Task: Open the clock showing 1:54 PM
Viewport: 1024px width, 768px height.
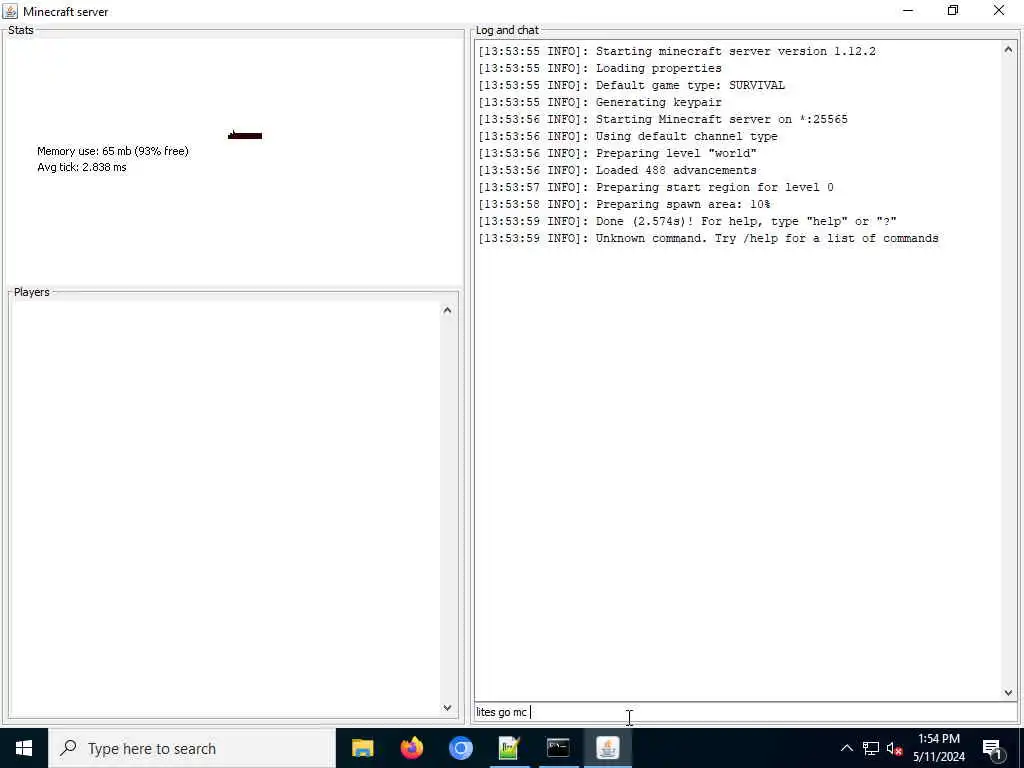Action: (938, 748)
